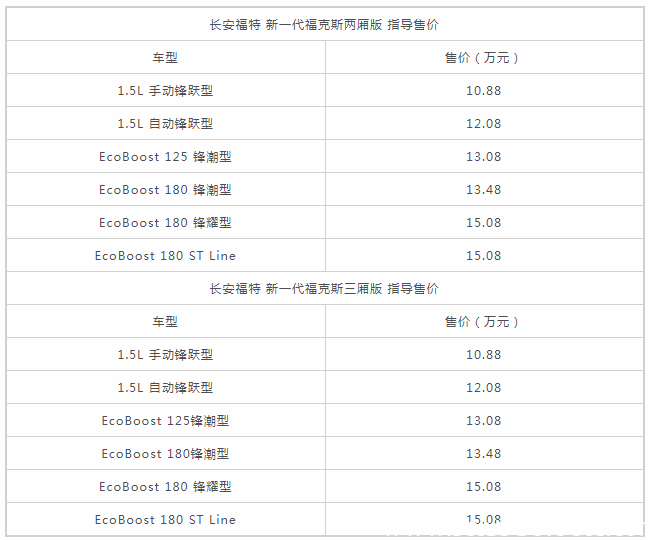Pick EcoBoost 125锋潮型 in the 三厢版 table
Screen dimensions: 649x540
165,421
